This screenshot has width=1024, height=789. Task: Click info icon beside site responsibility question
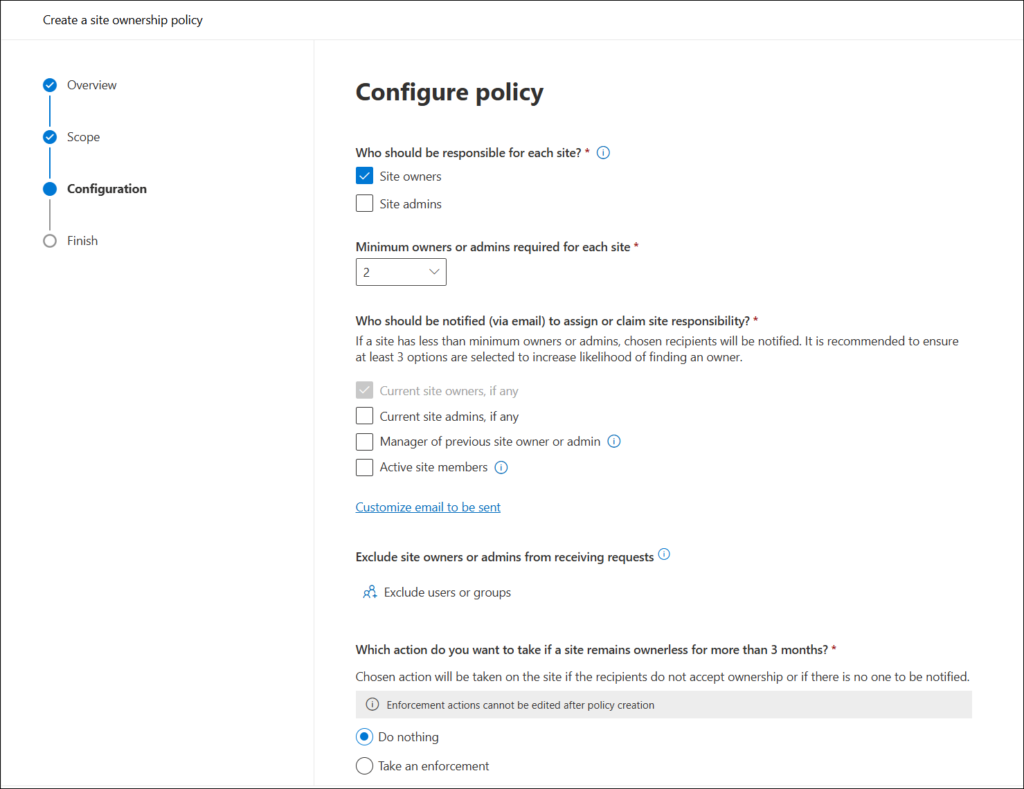[x=603, y=153]
